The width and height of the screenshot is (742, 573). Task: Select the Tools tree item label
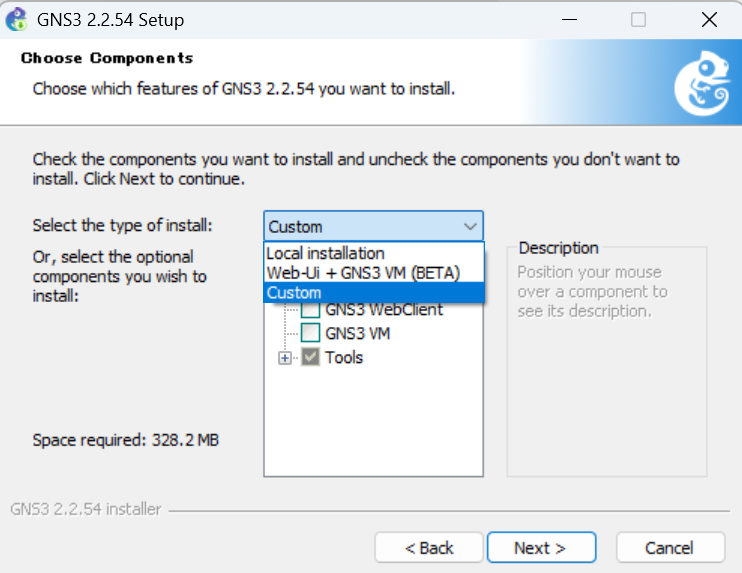(344, 357)
